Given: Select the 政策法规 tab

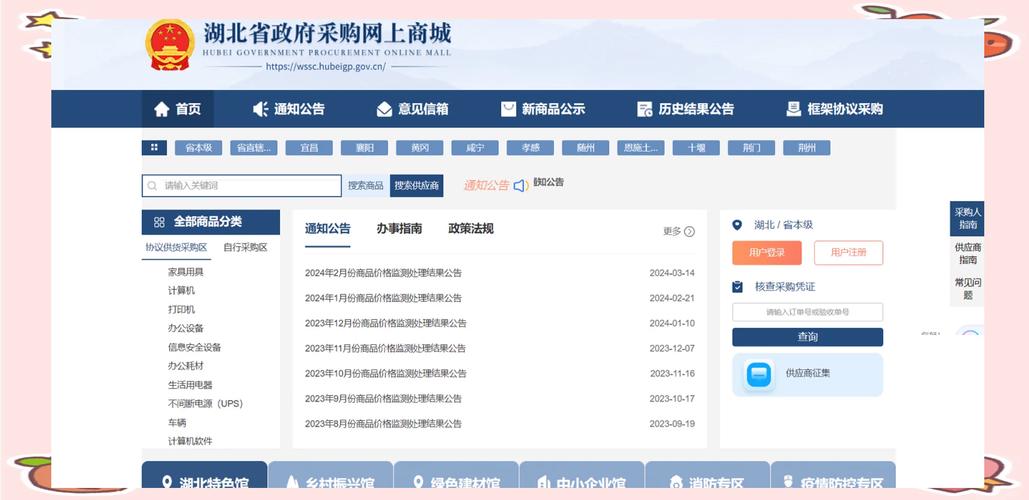Looking at the screenshot, I should 471,228.
